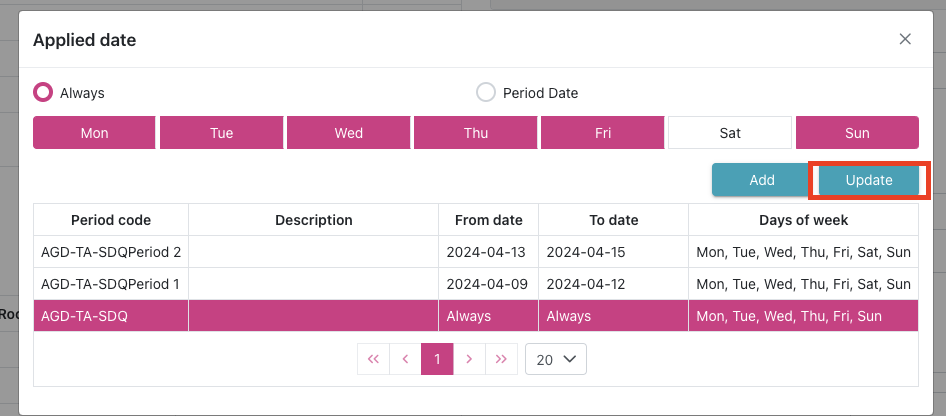Click the Add button
946x416 pixels.
tap(761, 180)
